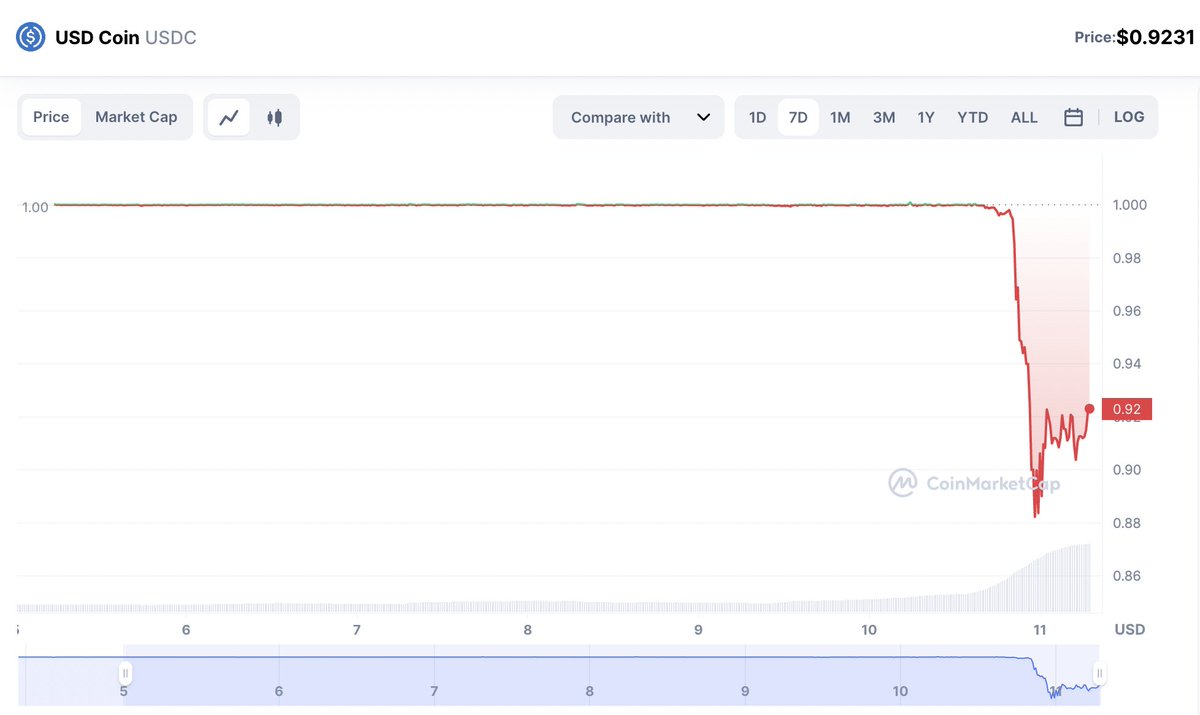Image resolution: width=1200 pixels, height=715 pixels.
Task: Click the 1.000 right axis label
Action: pyautogui.click(x=1130, y=204)
